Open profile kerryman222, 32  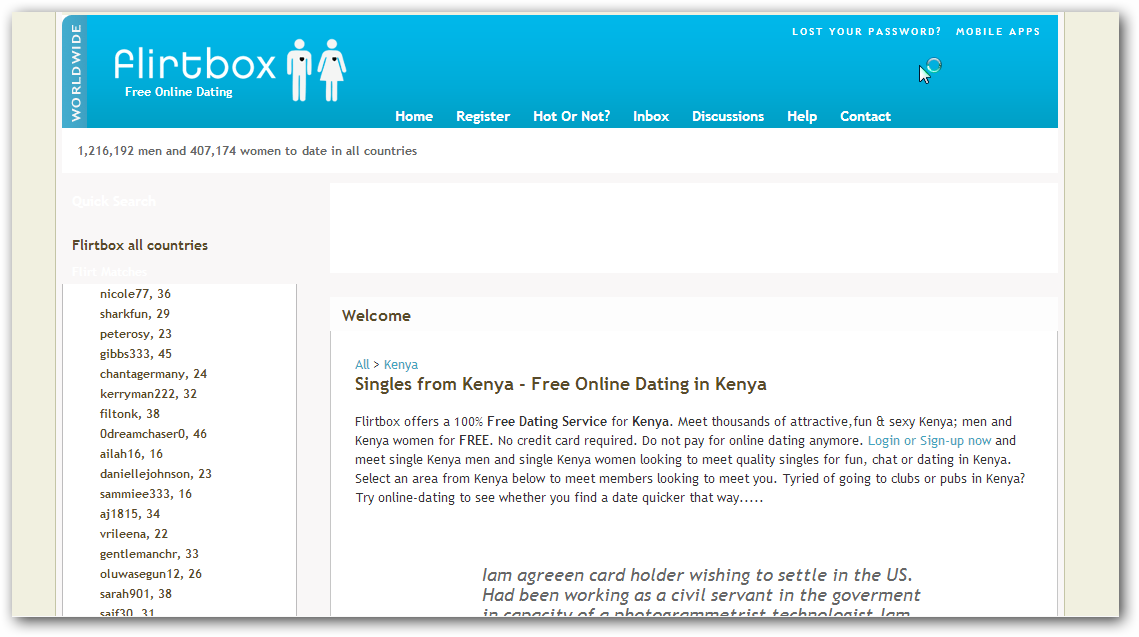(148, 394)
